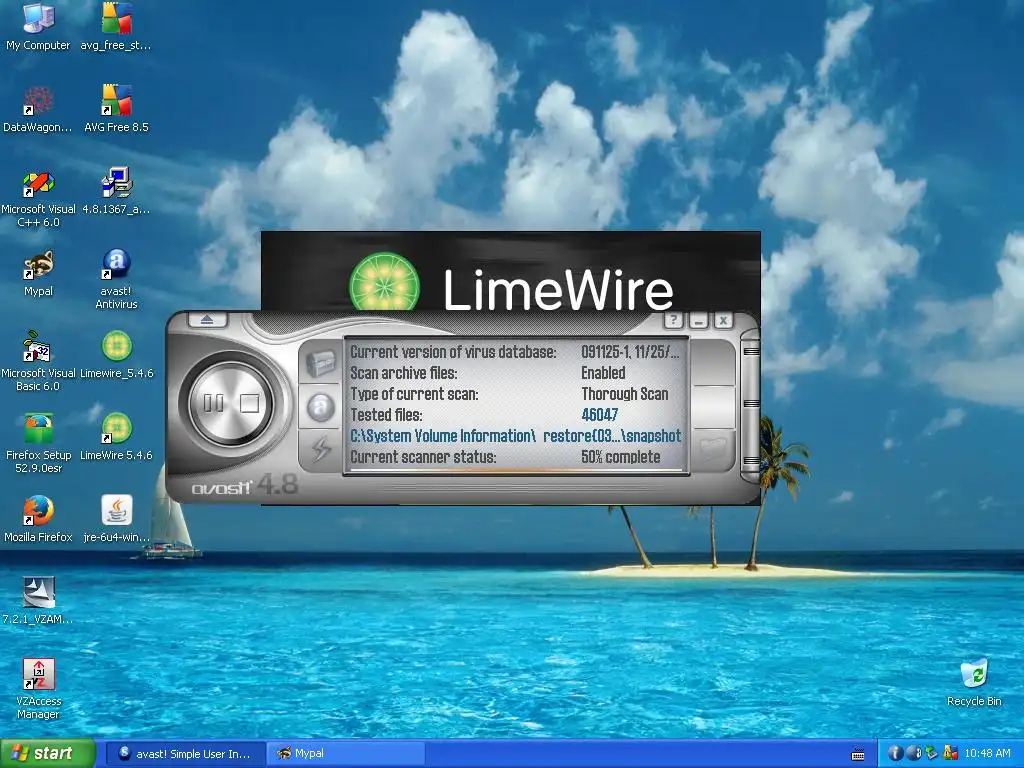1024x768 pixels.
Task: Open the Windows start menu
Action: [x=48, y=754]
